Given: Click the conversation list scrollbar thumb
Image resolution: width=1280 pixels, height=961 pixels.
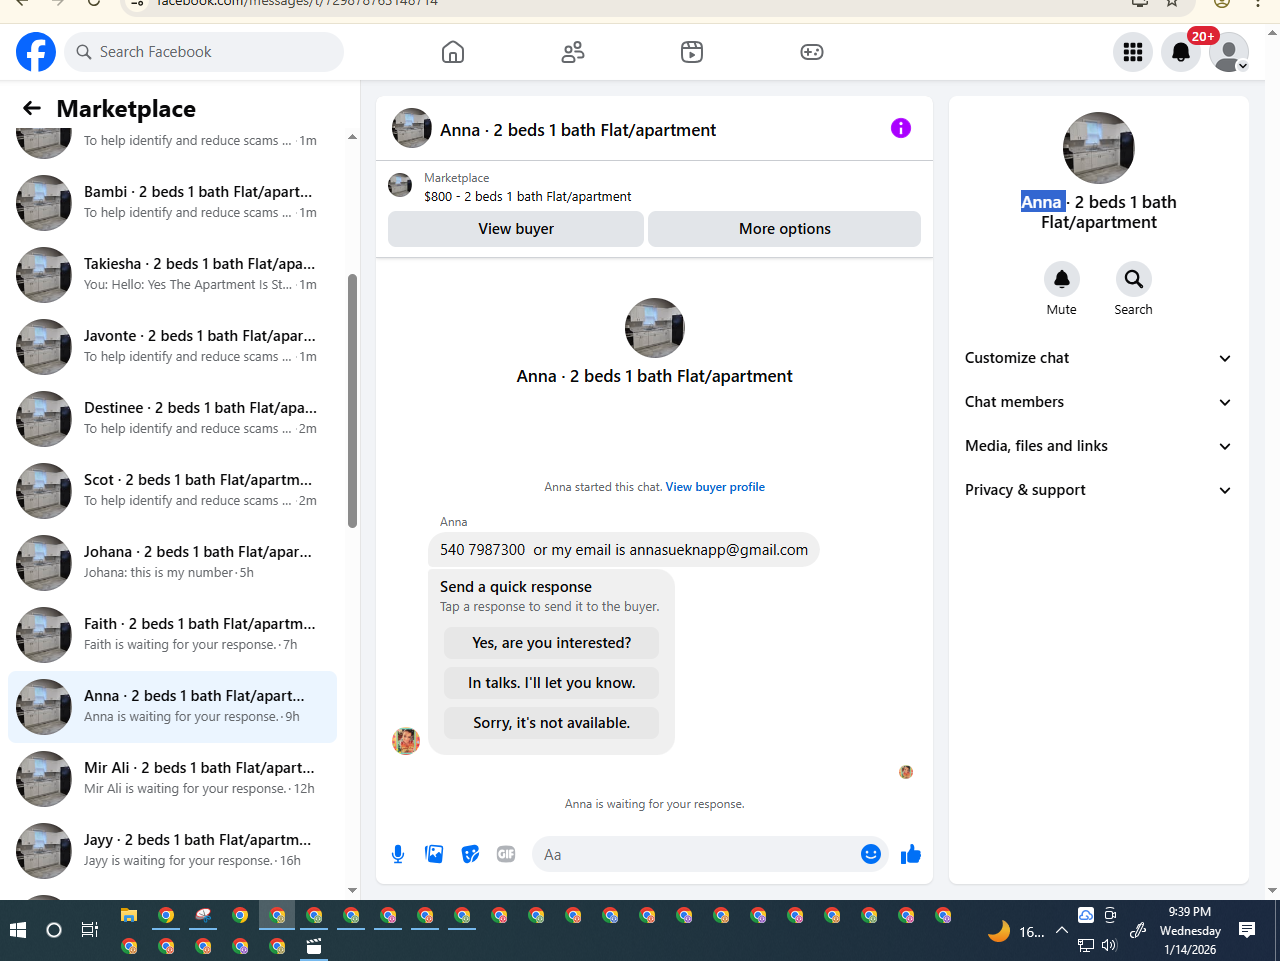Looking at the screenshot, I should (x=352, y=400).
